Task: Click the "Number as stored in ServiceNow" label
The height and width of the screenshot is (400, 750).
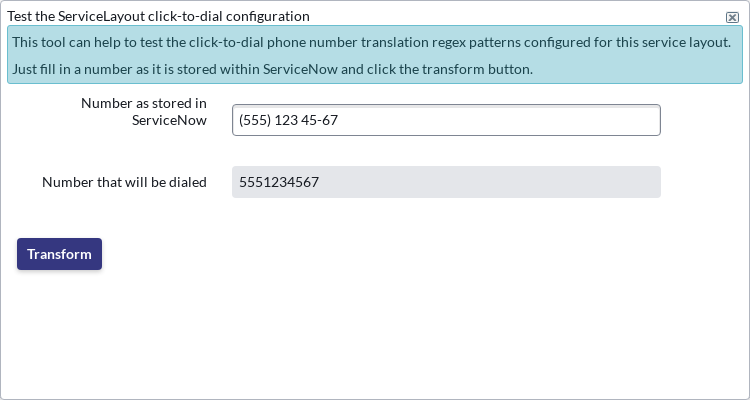Action: point(144,111)
